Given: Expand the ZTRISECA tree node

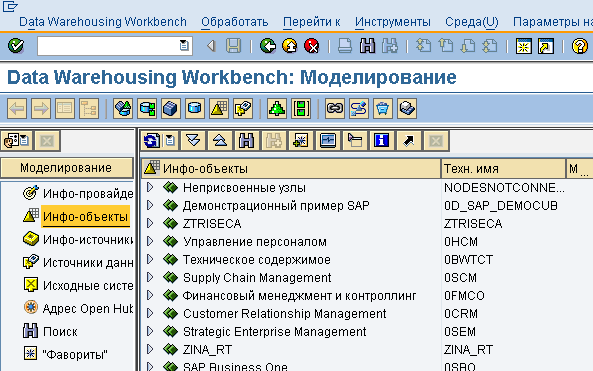Looking at the screenshot, I should pyautogui.click(x=150, y=223).
